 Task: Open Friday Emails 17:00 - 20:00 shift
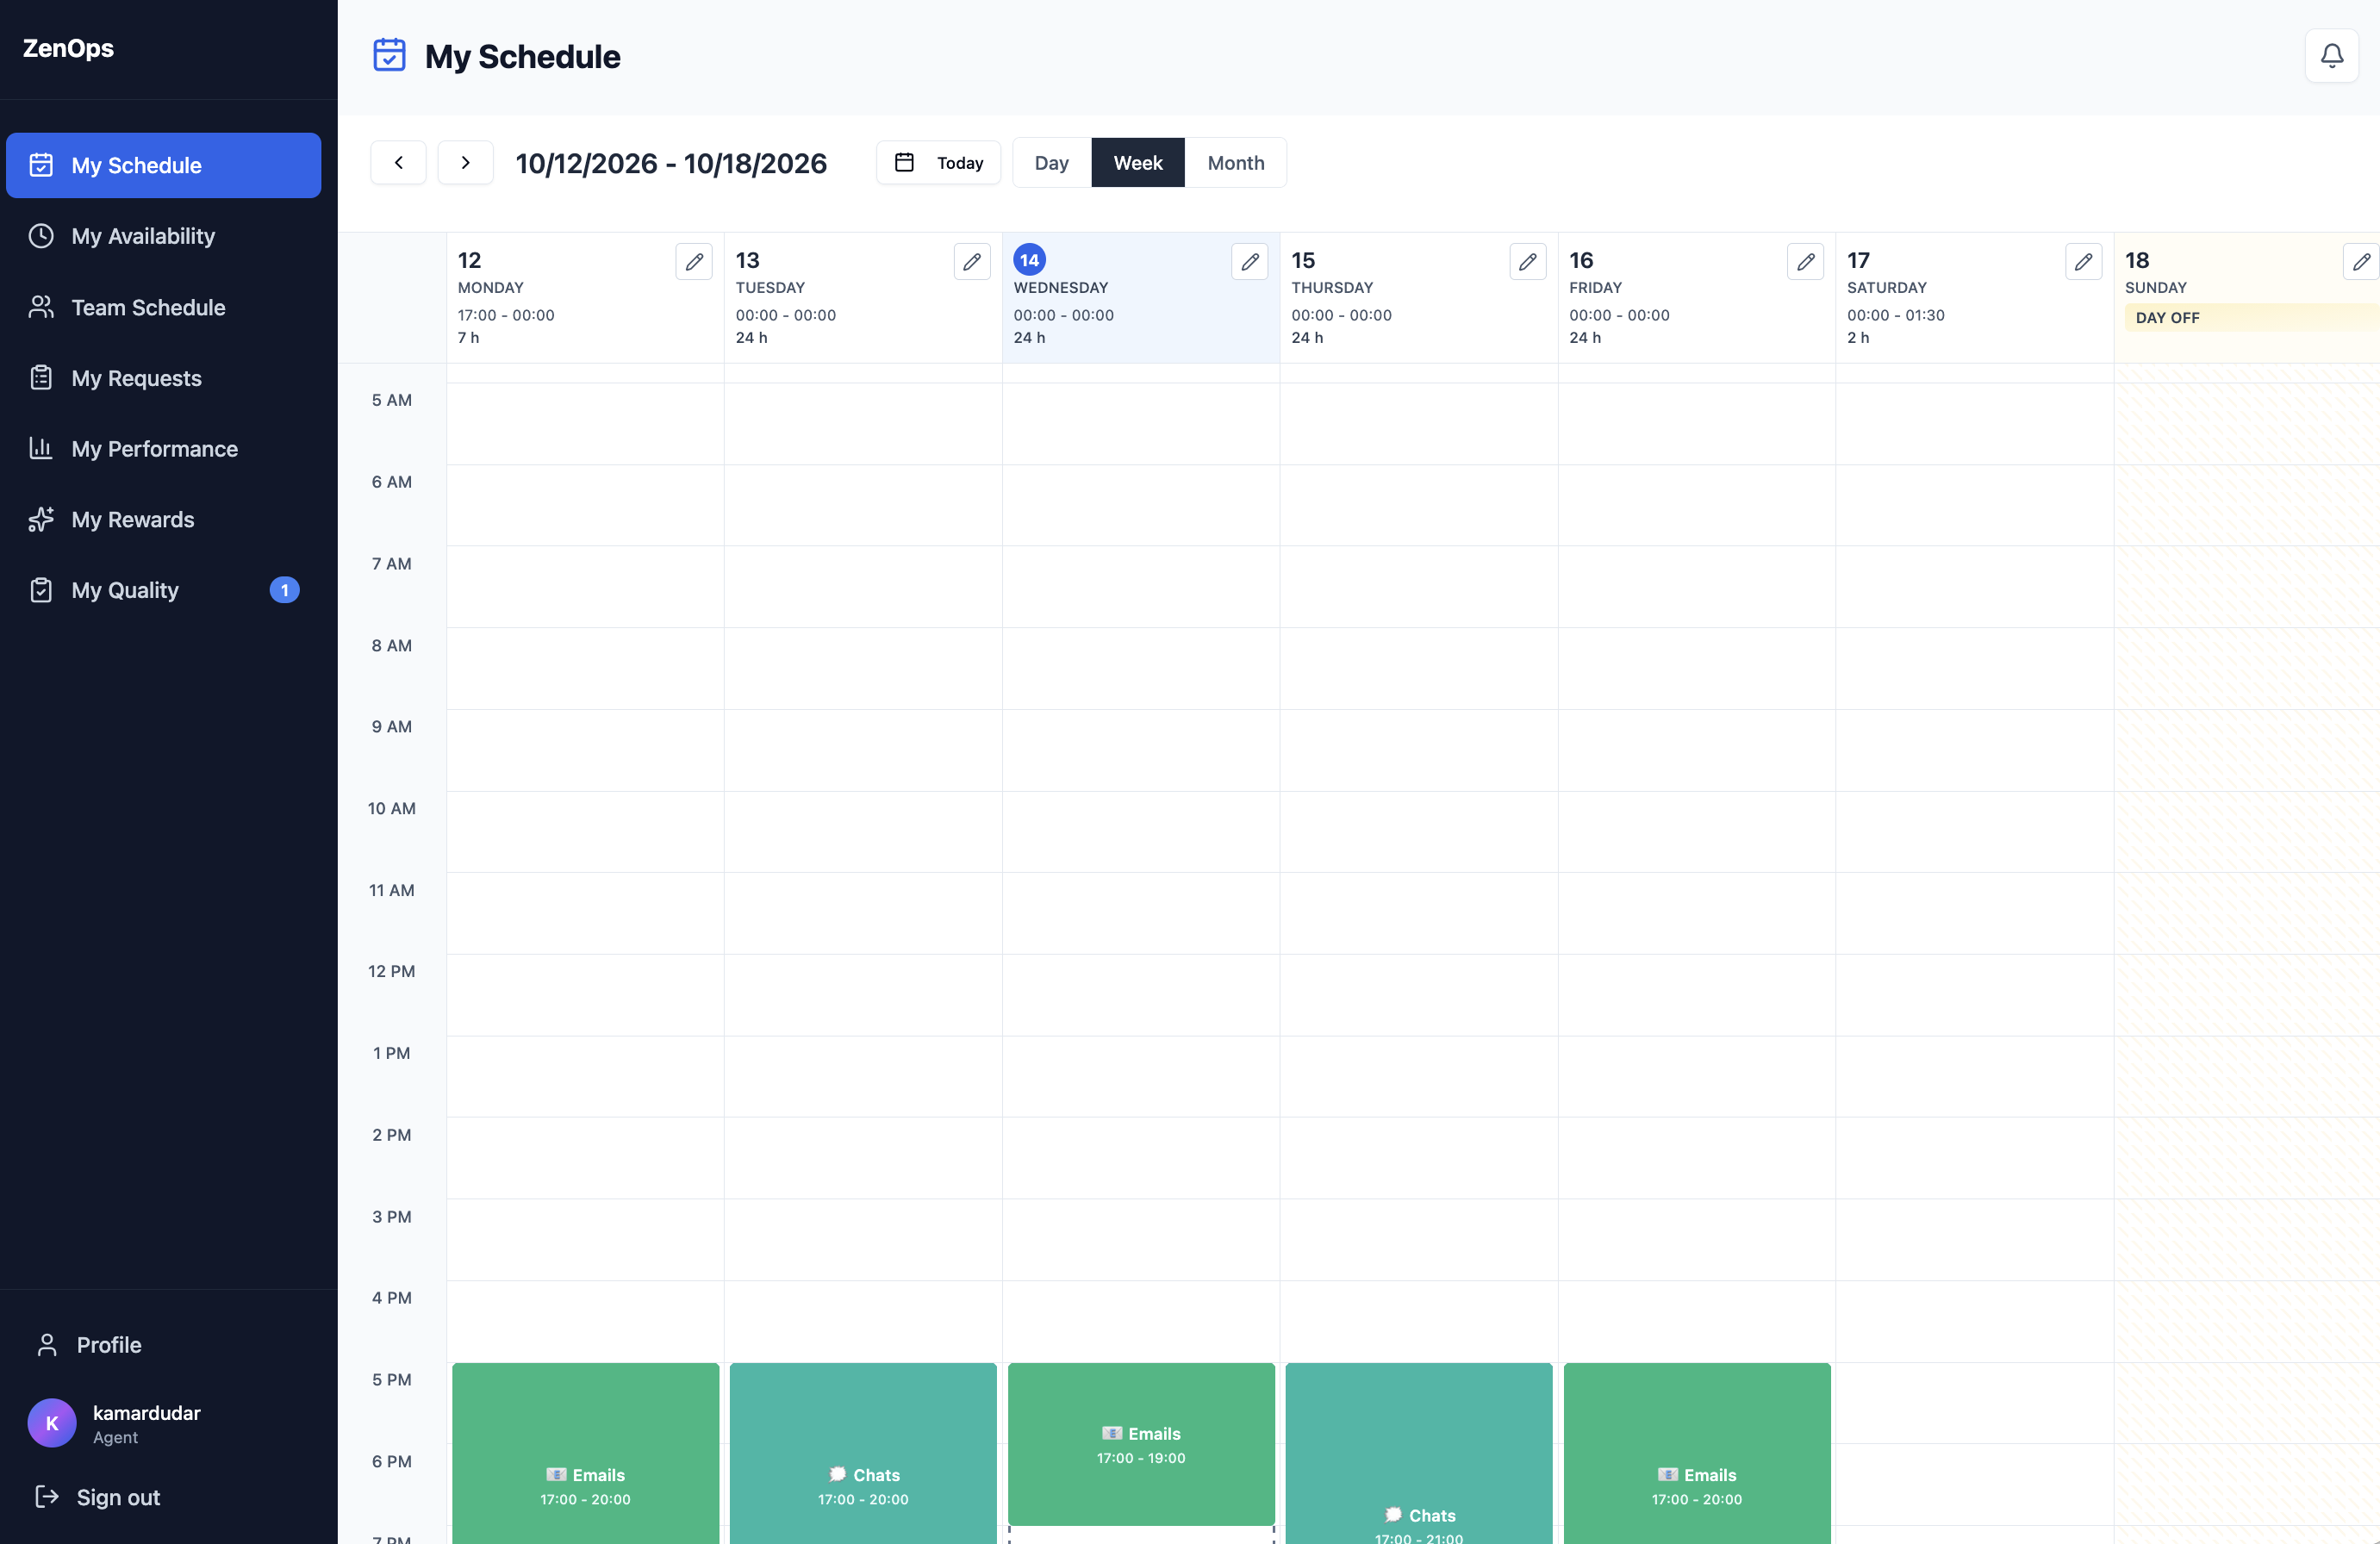click(x=1697, y=1454)
